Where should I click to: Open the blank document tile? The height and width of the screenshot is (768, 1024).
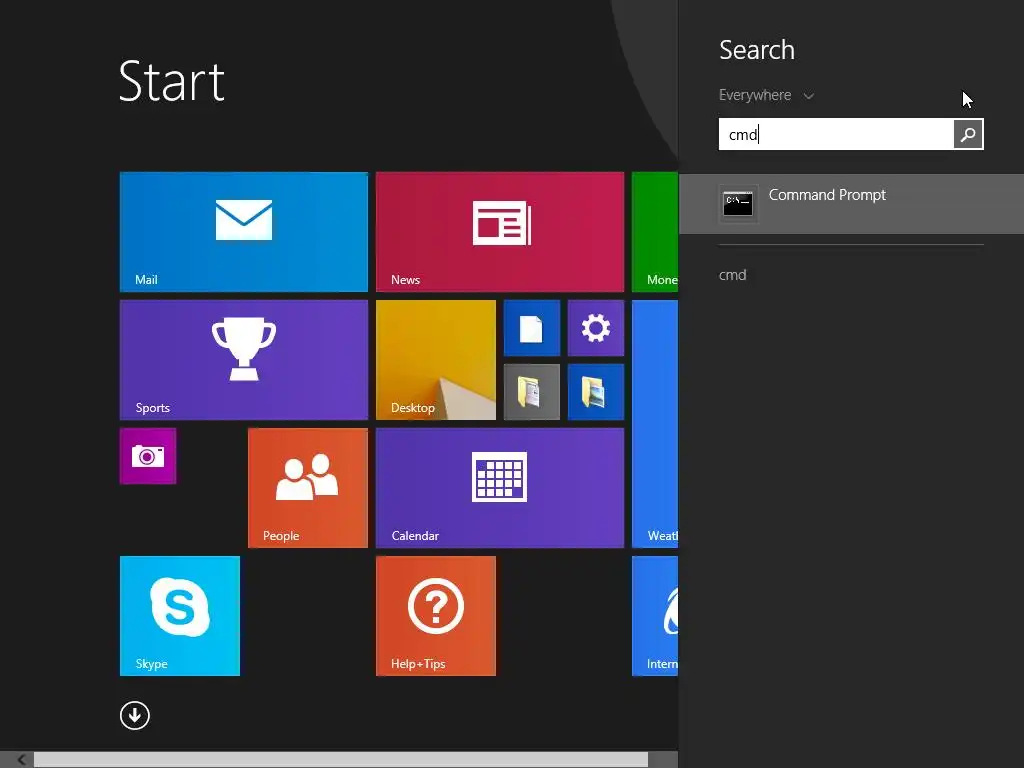532,328
